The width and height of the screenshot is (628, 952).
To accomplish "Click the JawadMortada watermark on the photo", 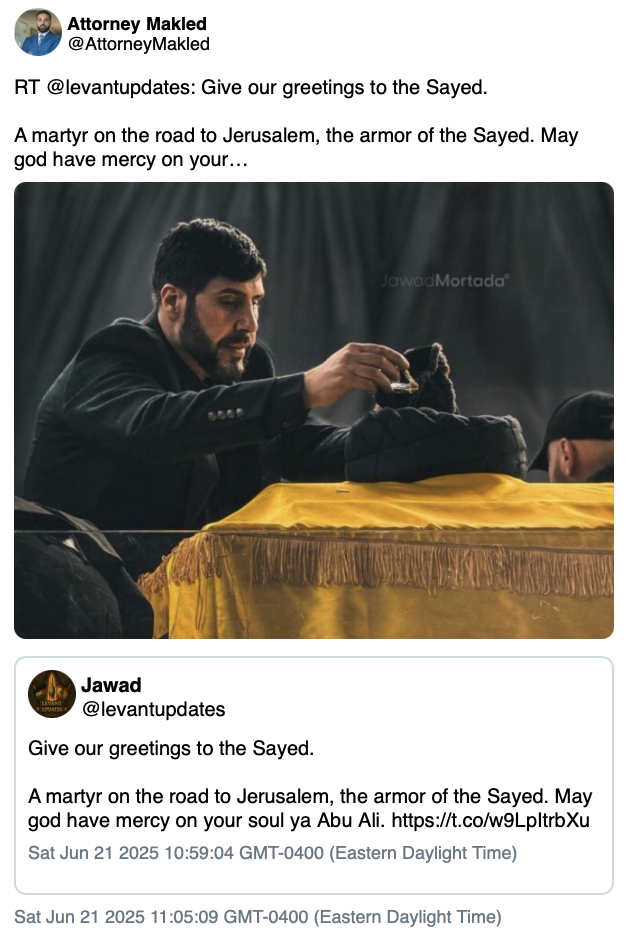I will click(x=444, y=282).
